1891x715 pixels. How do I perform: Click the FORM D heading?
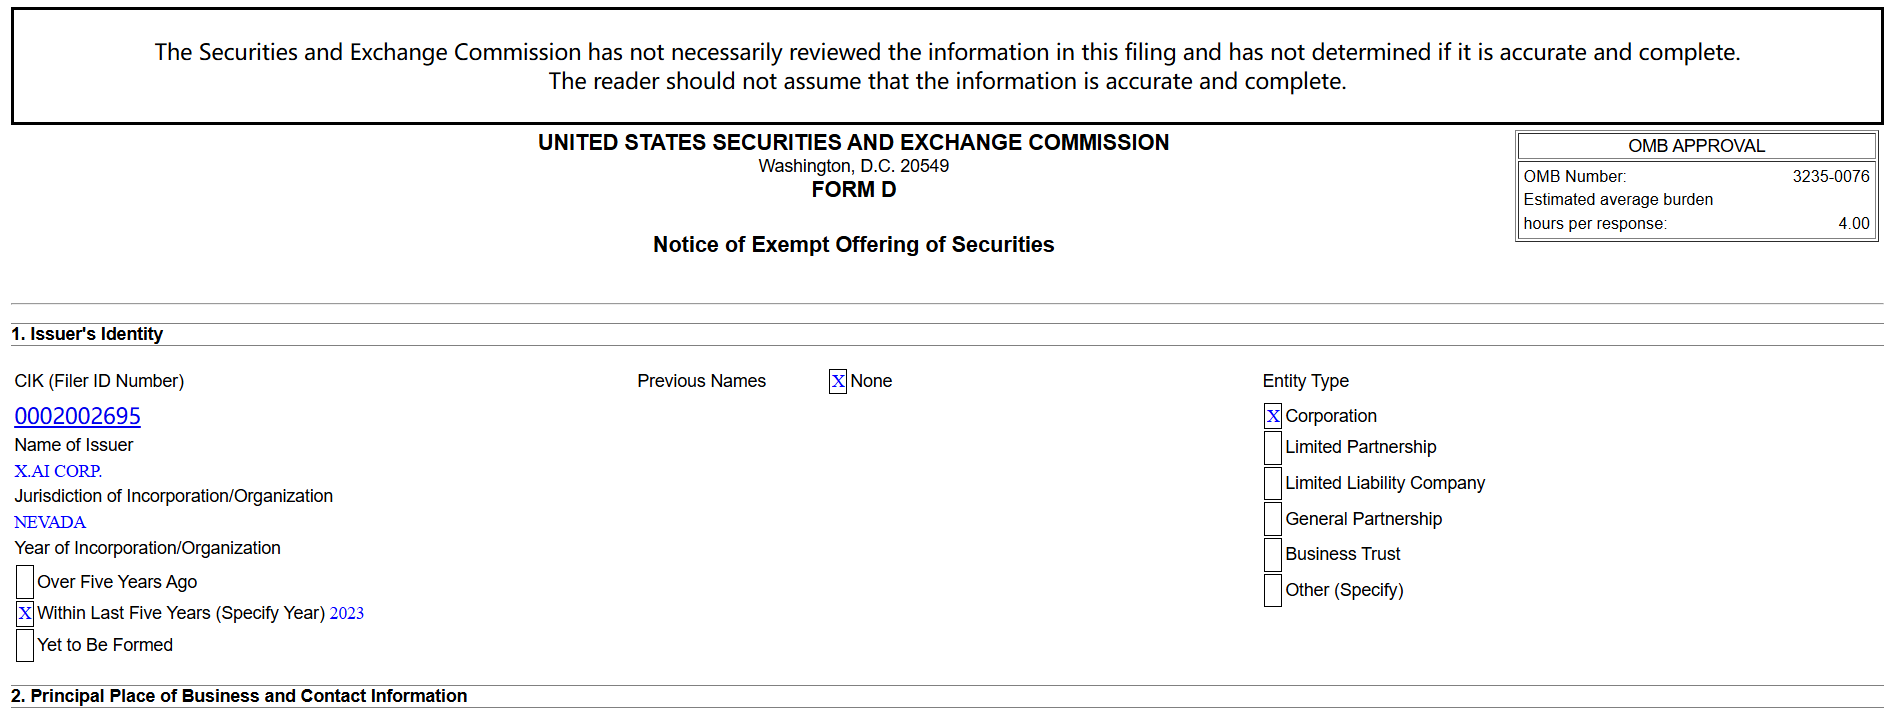click(853, 190)
